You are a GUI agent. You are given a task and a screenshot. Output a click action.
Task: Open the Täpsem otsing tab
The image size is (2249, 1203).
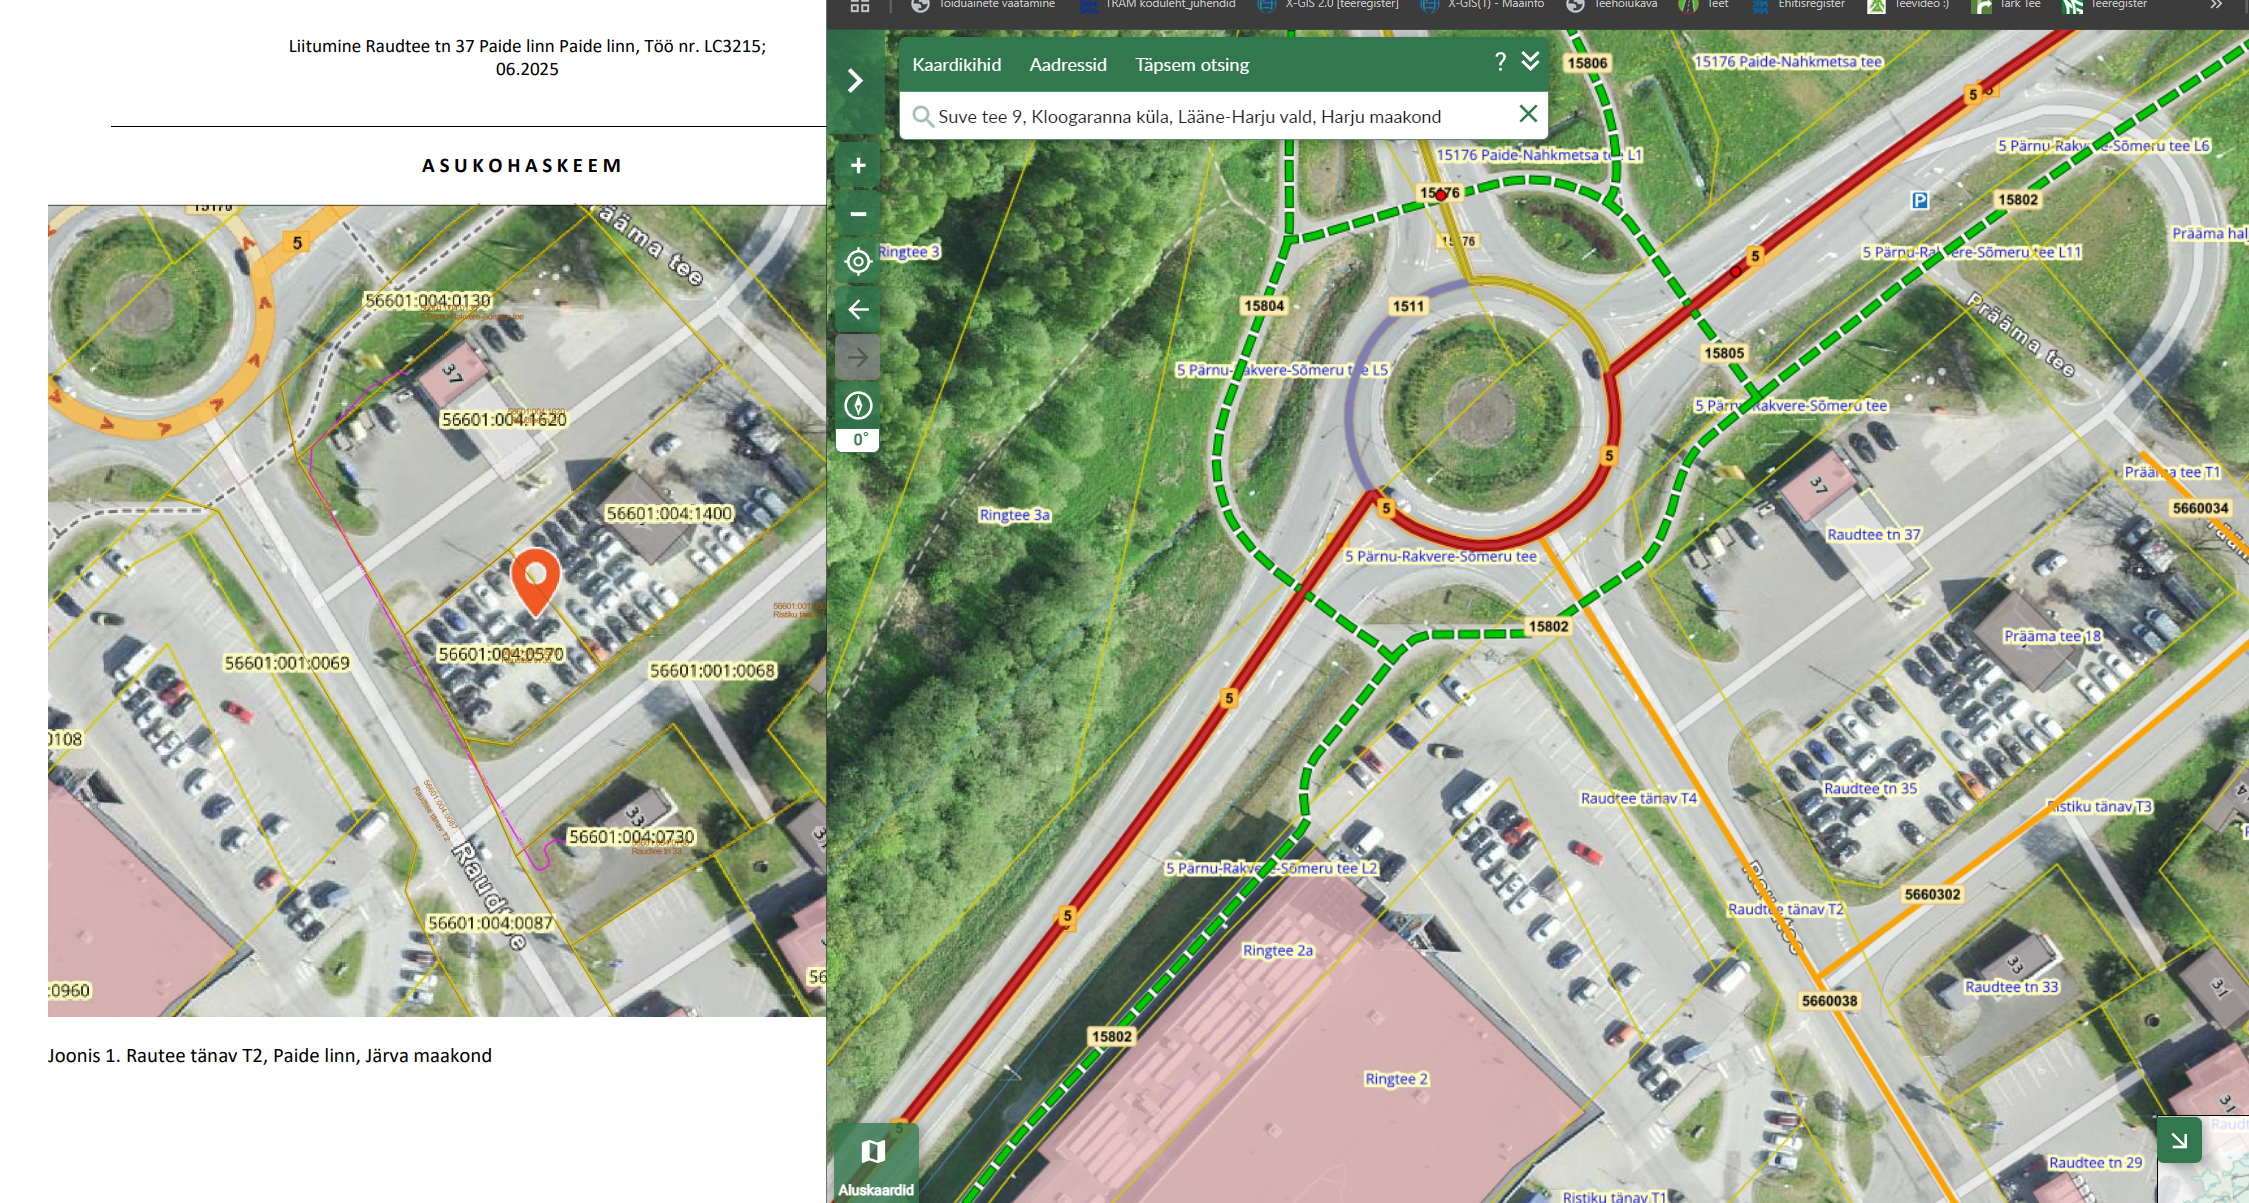coord(1192,65)
